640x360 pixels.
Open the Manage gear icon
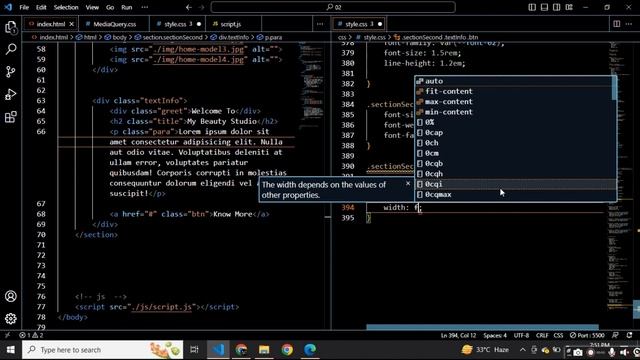[x=11, y=318]
